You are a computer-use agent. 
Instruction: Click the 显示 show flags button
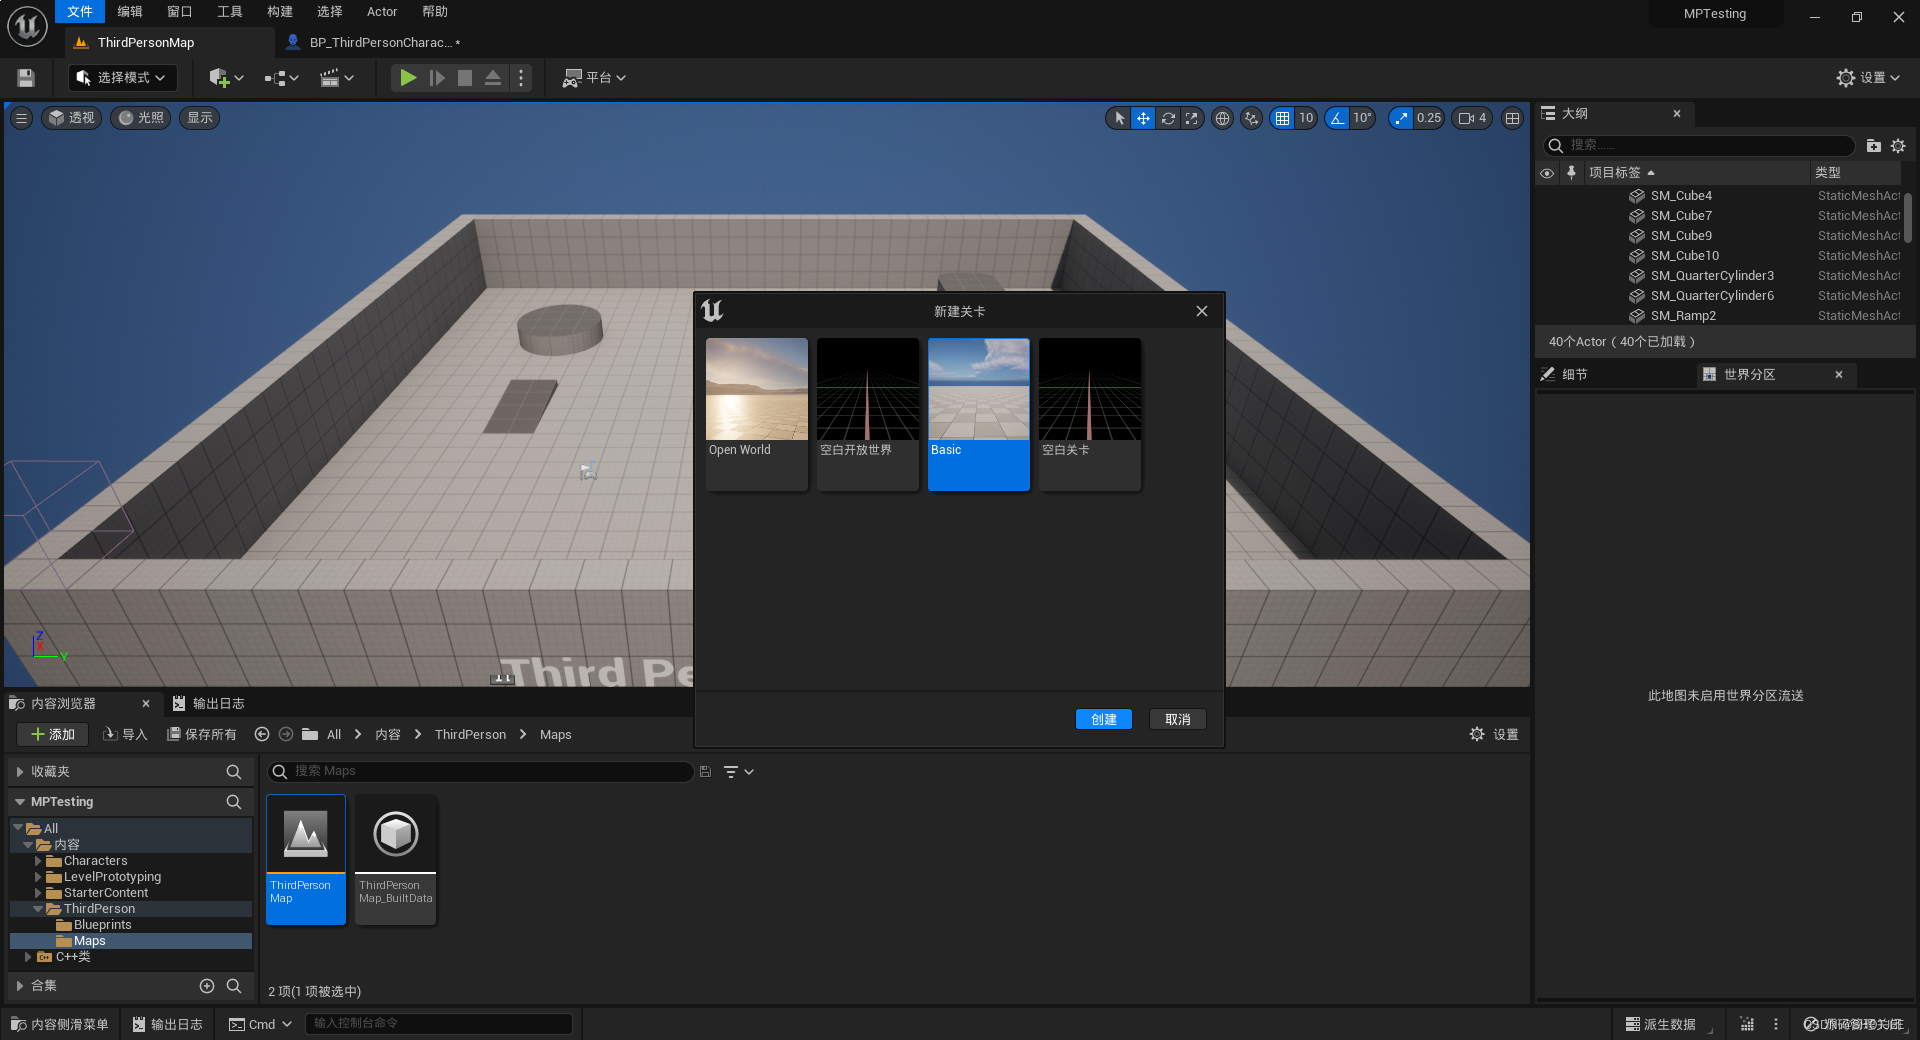point(200,118)
